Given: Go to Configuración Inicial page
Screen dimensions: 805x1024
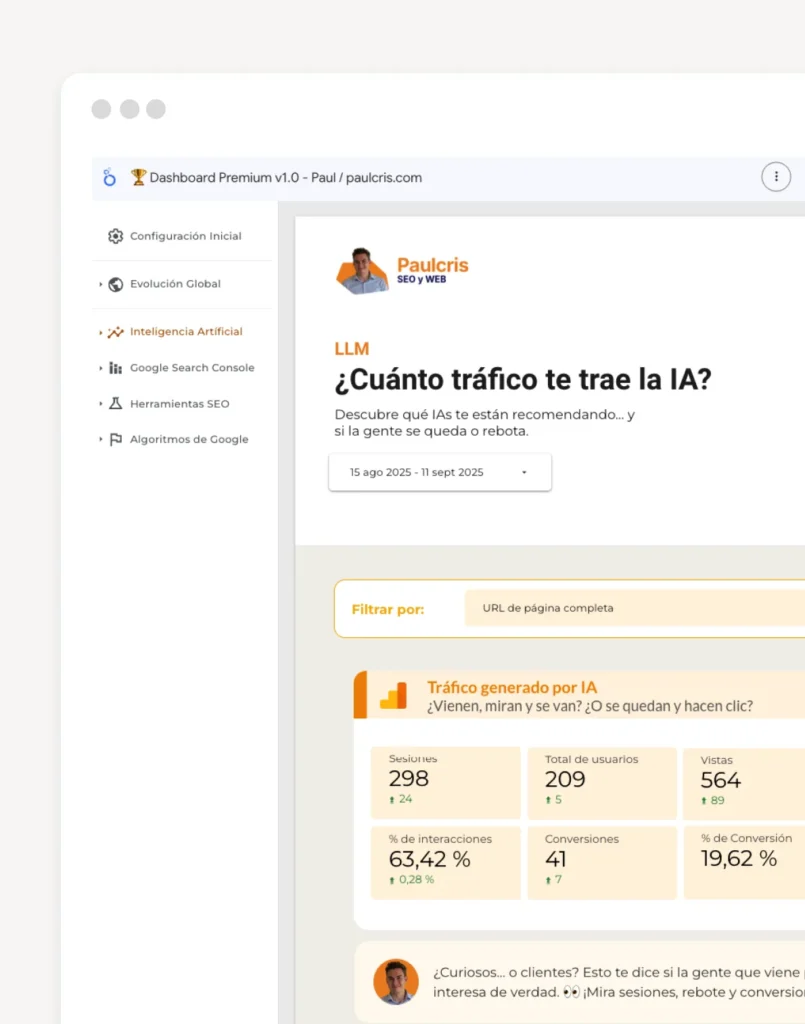Looking at the screenshot, I should coord(186,237).
